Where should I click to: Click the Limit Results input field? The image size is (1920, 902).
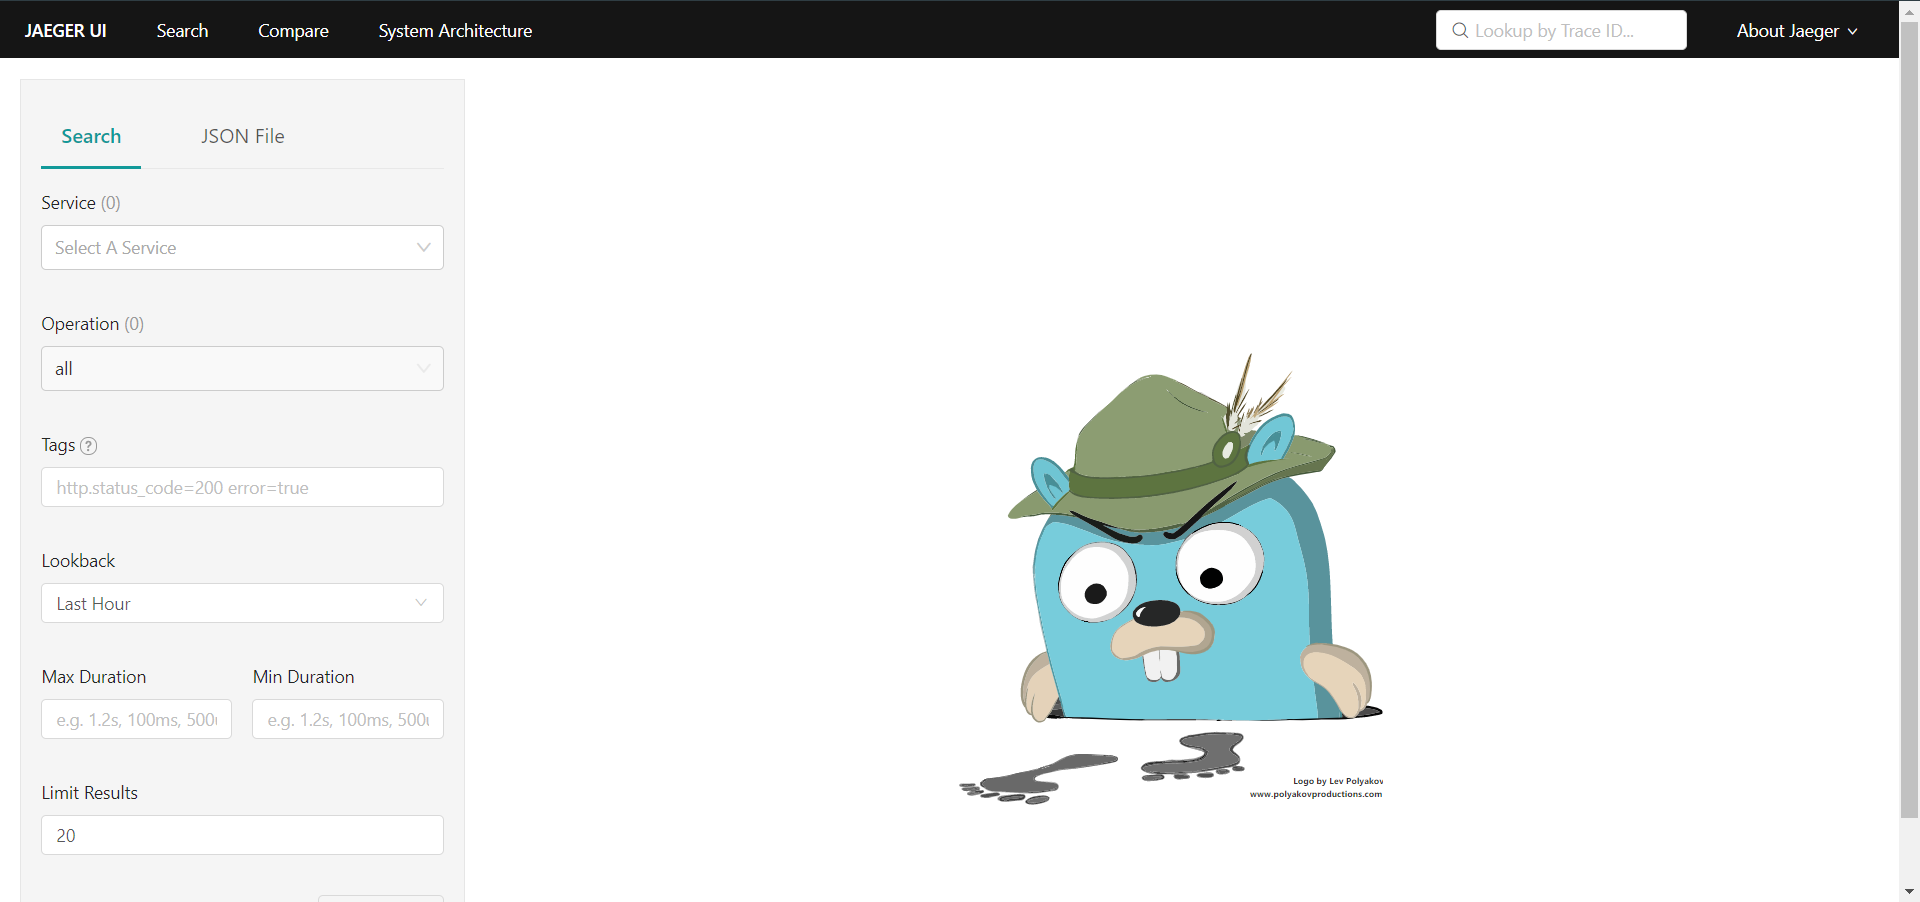242,836
